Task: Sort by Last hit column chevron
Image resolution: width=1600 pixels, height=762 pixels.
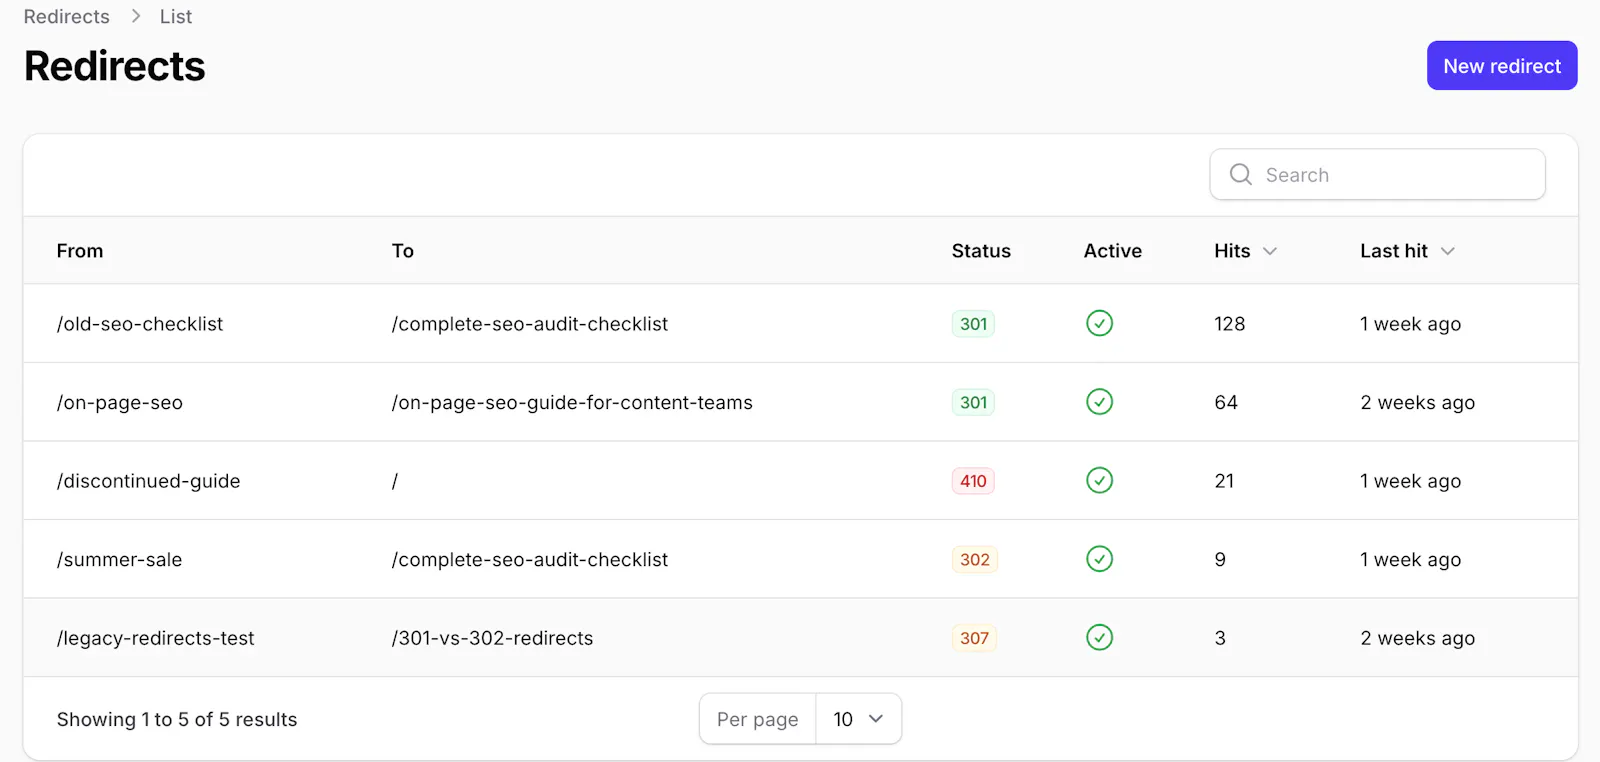Action: coord(1447,251)
